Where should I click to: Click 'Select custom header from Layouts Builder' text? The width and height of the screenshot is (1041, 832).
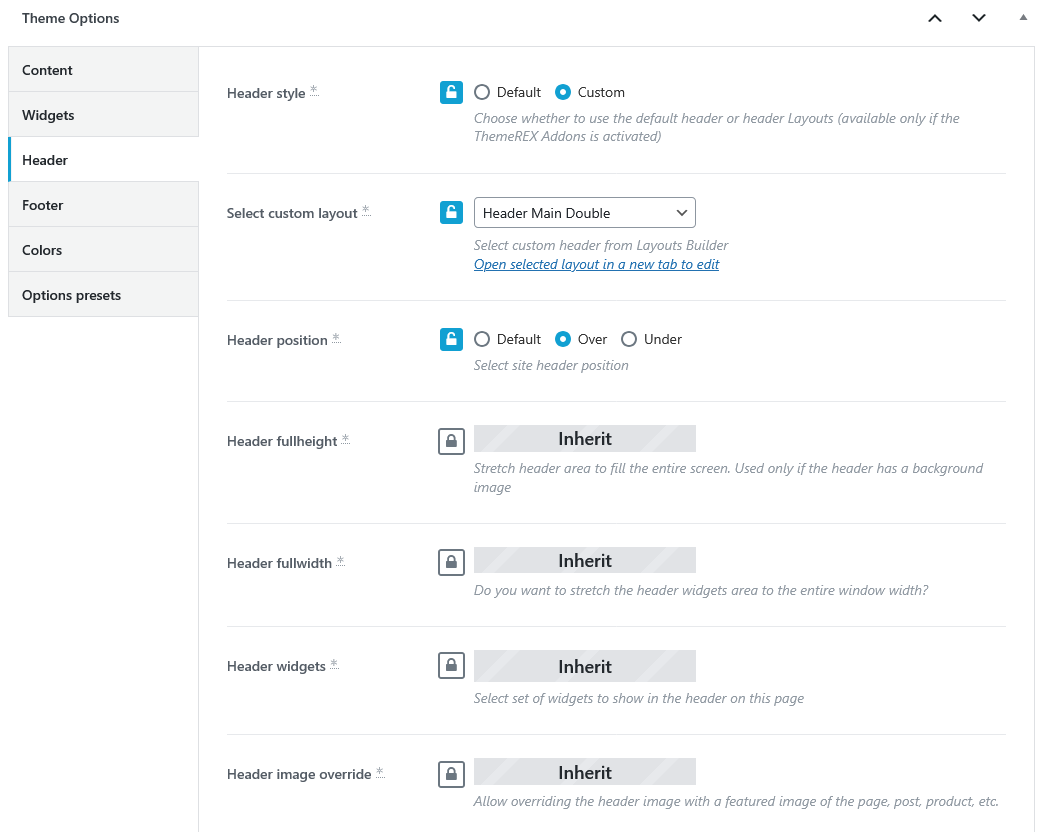pos(601,245)
